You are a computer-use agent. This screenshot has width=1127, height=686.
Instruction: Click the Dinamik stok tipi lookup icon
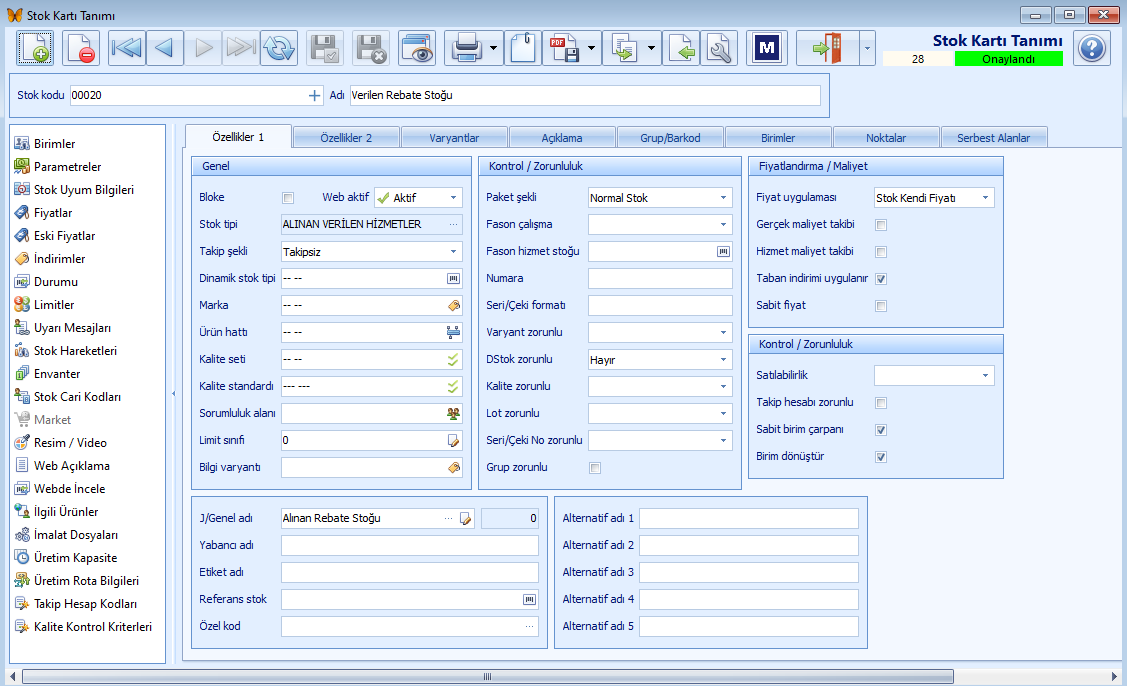(454, 278)
